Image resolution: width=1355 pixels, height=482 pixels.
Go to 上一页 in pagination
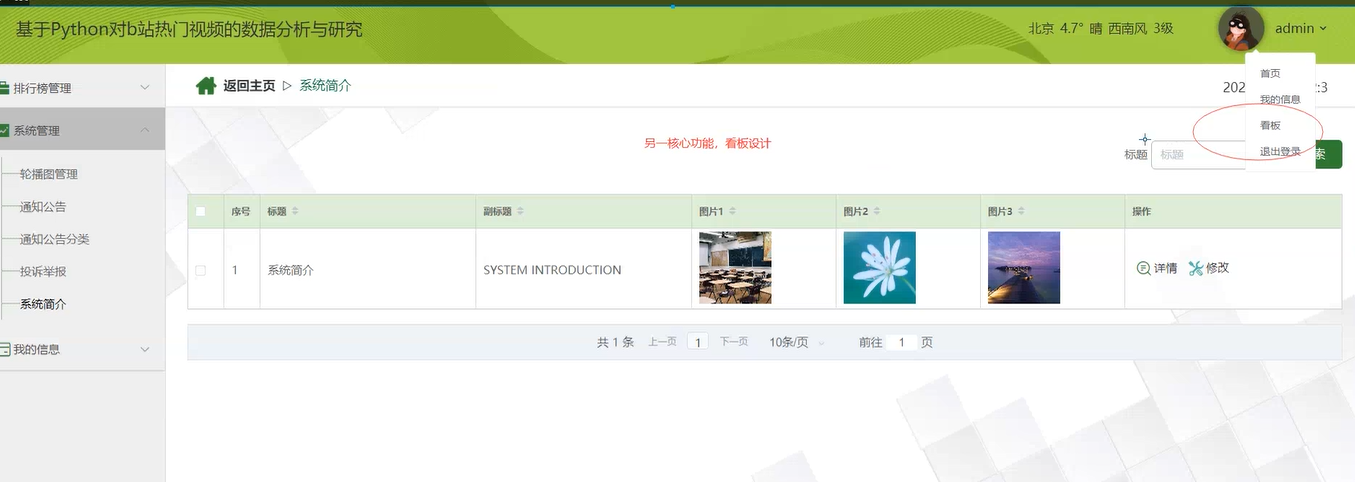(x=662, y=342)
